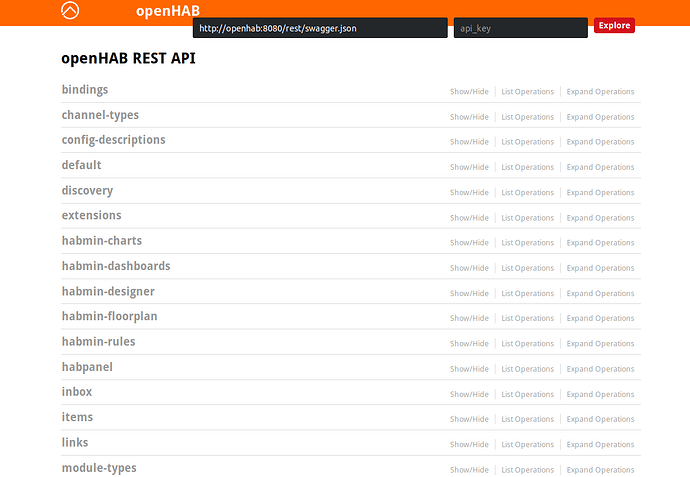Expand Operations for bindings
The width and height of the screenshot is (690, 477).
coord(600,92)
